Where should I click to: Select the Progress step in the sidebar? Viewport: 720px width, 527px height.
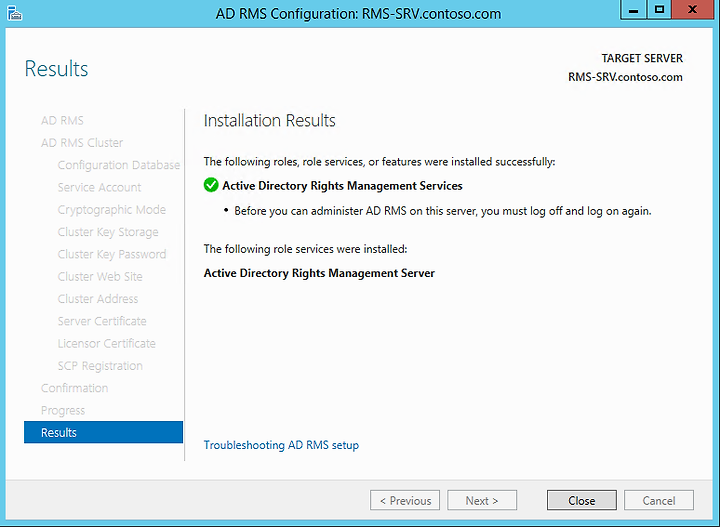pyautogui.click(x=63, y=410)
